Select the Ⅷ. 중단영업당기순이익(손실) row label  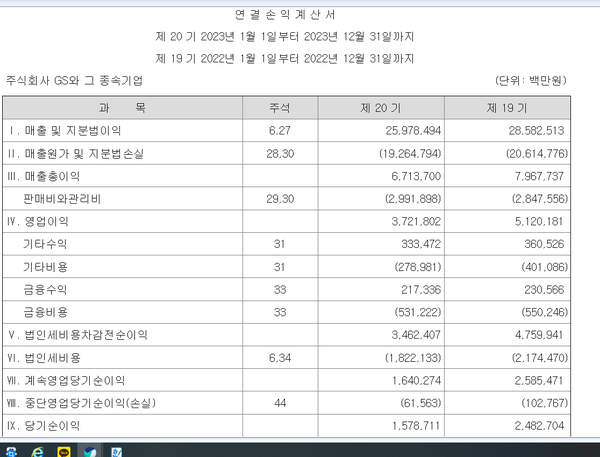[81, 403]
